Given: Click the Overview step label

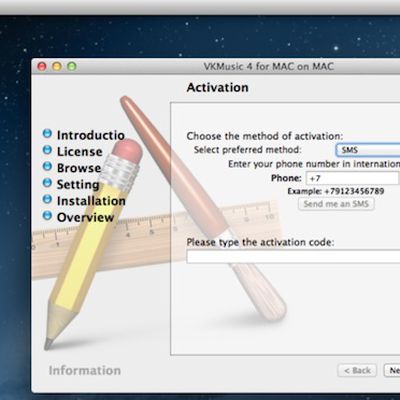Looking at the screenshot, I should pyautogui.click(x=85, y=217).
